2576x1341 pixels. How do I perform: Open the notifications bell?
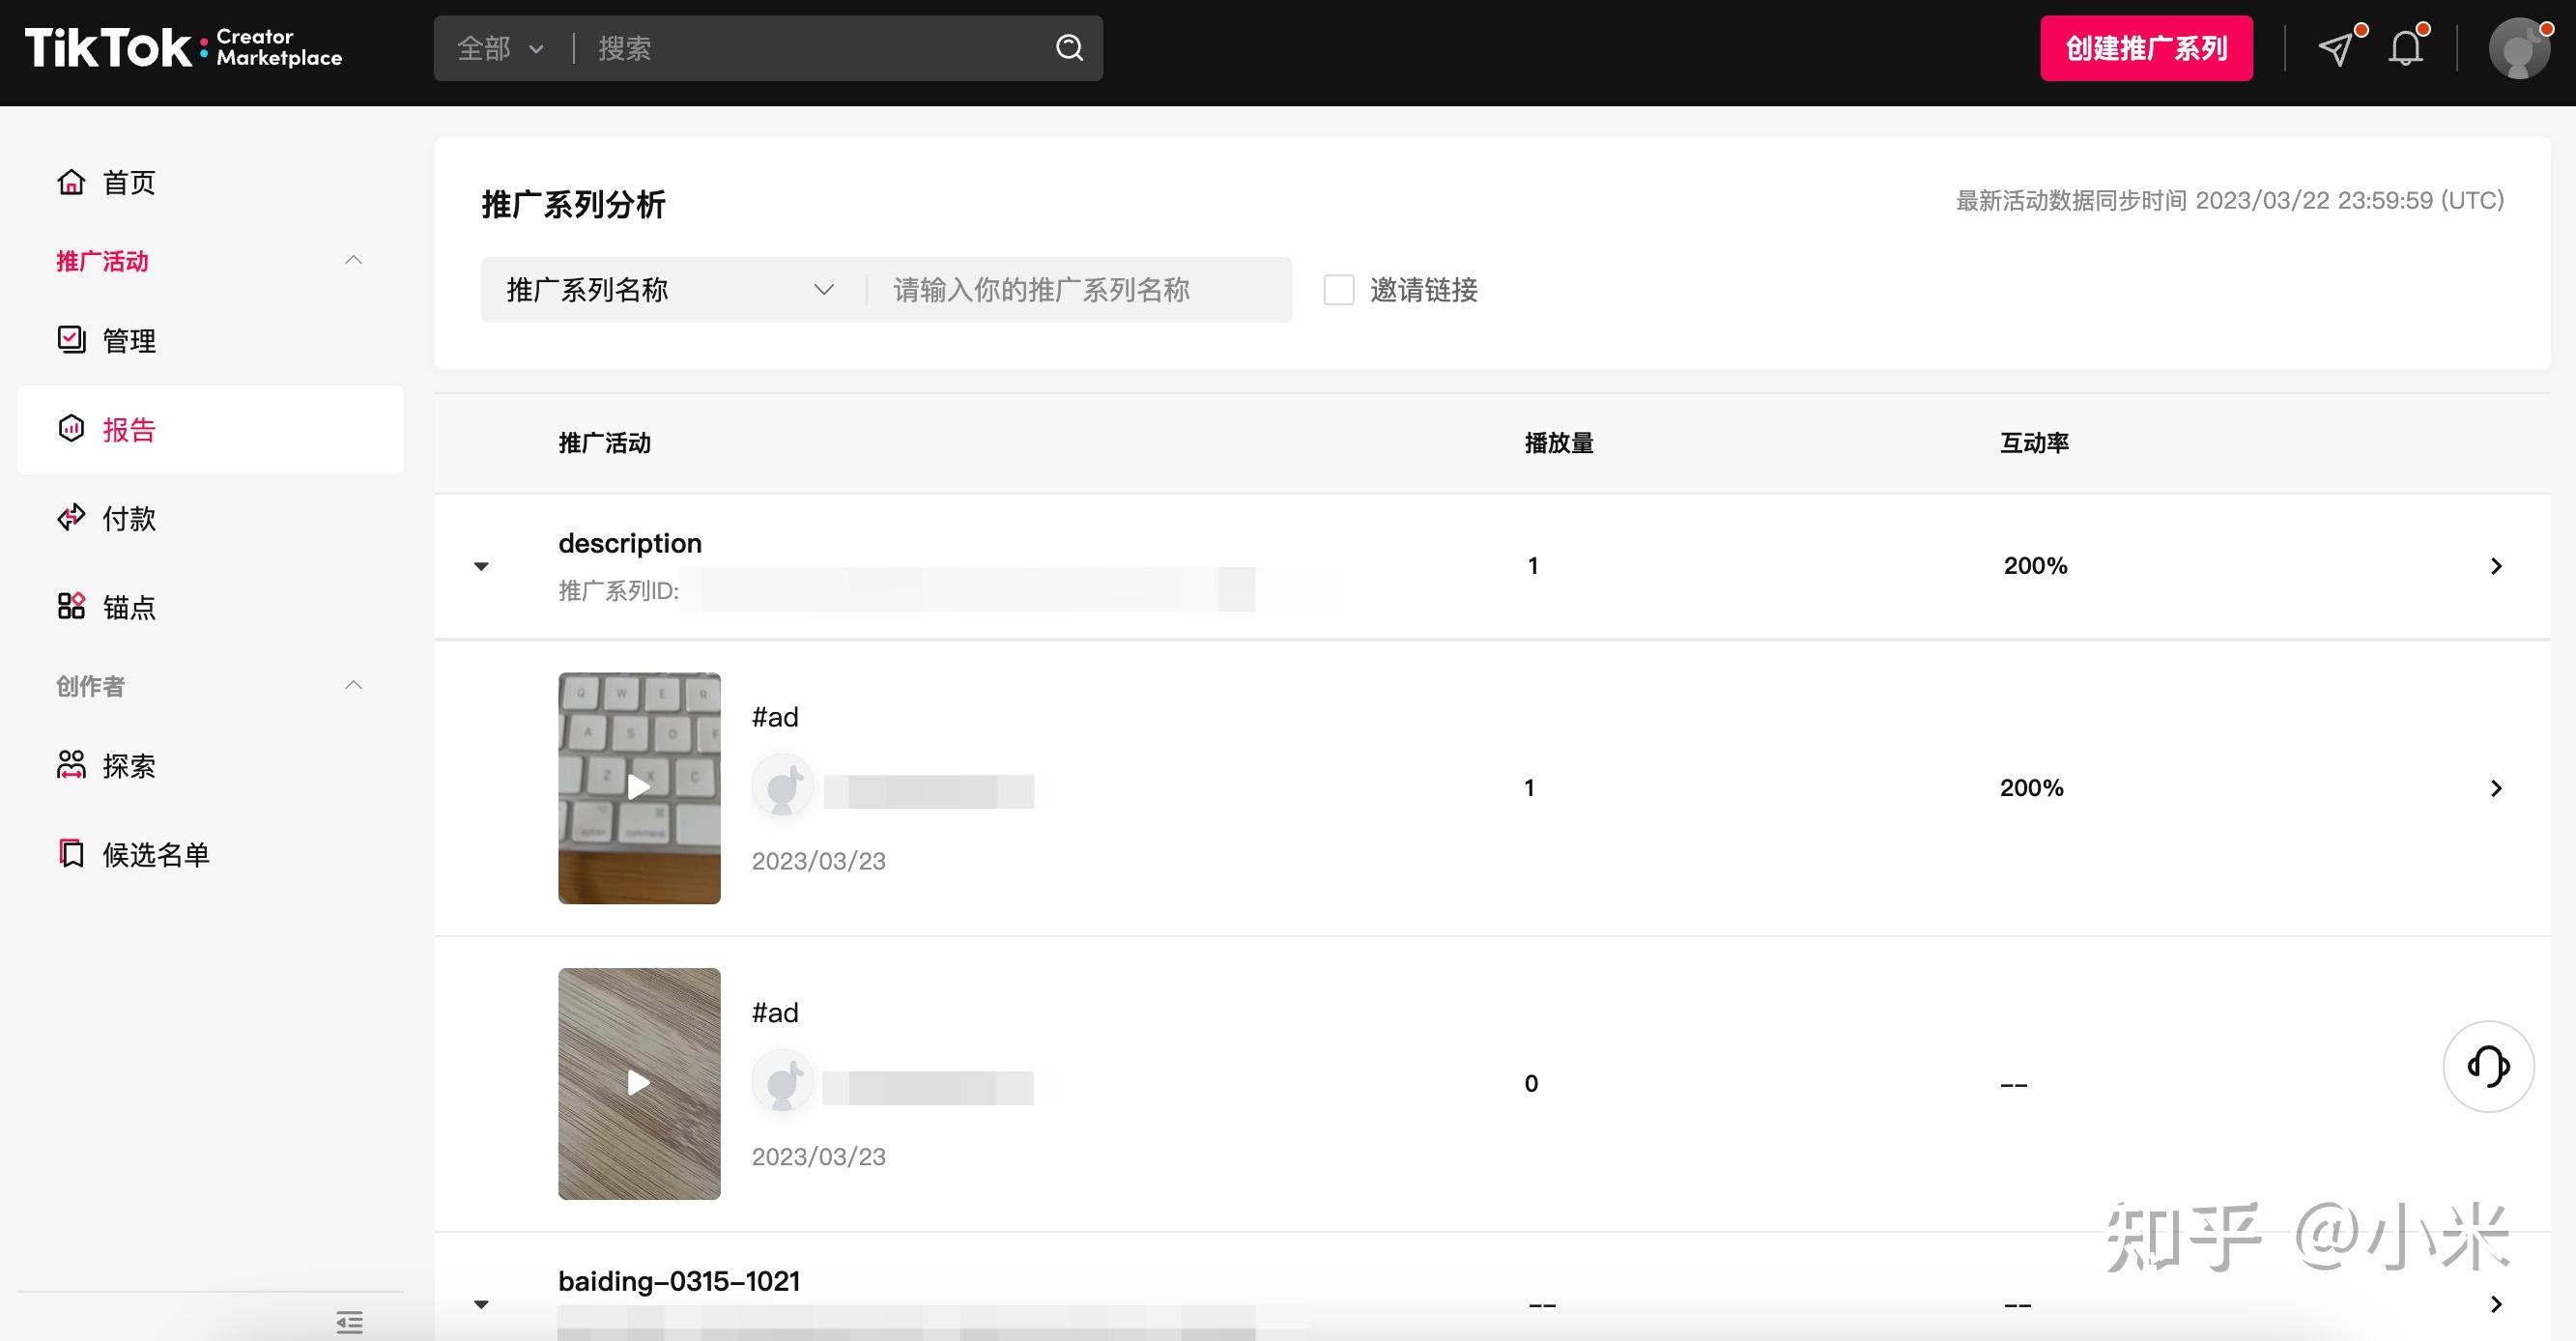point(2405,48)
